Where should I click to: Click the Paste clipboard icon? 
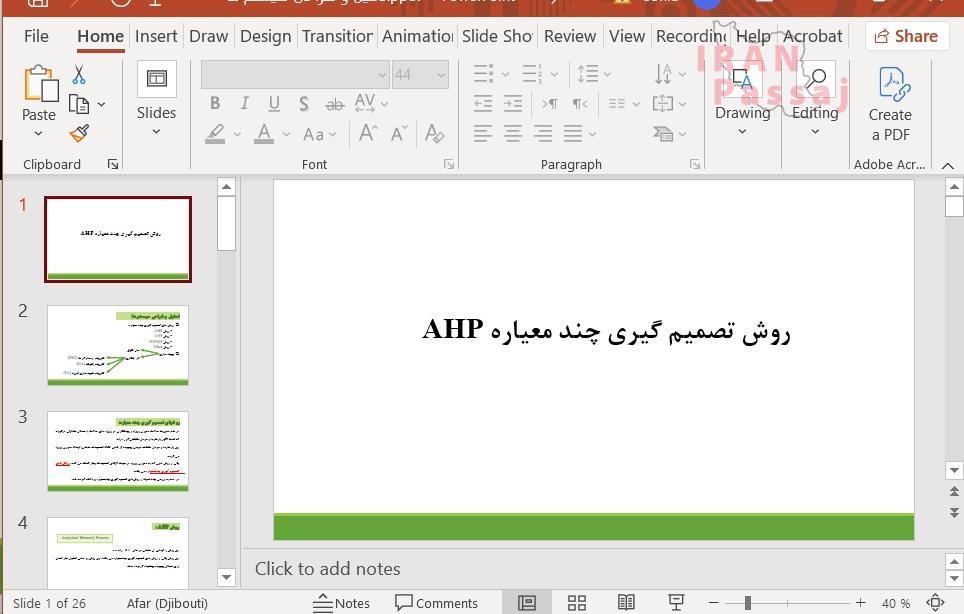[x=41, y=83]
